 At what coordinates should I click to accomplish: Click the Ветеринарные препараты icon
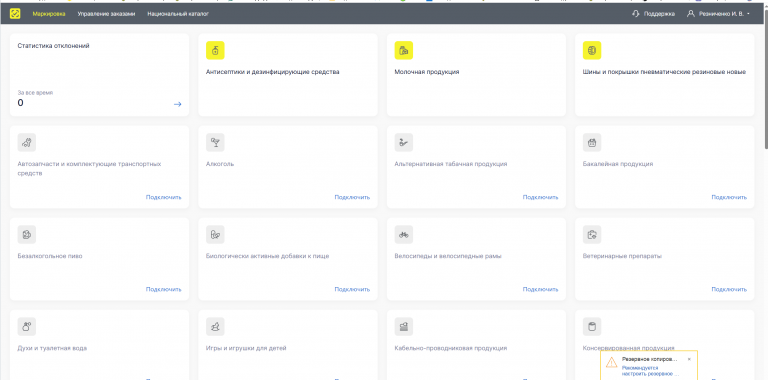[592, 235]
